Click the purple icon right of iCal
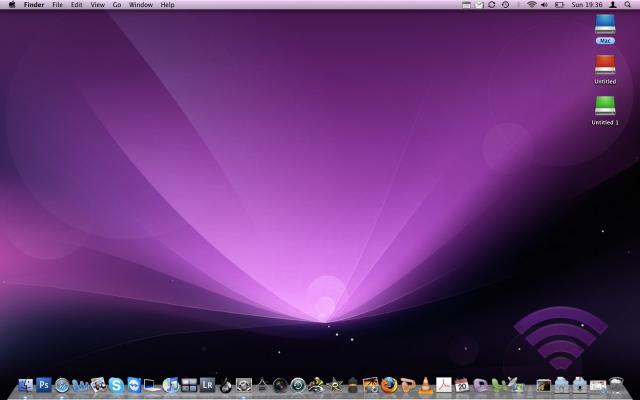This screenshot has width=640, height=400. [x=480, y=385]
